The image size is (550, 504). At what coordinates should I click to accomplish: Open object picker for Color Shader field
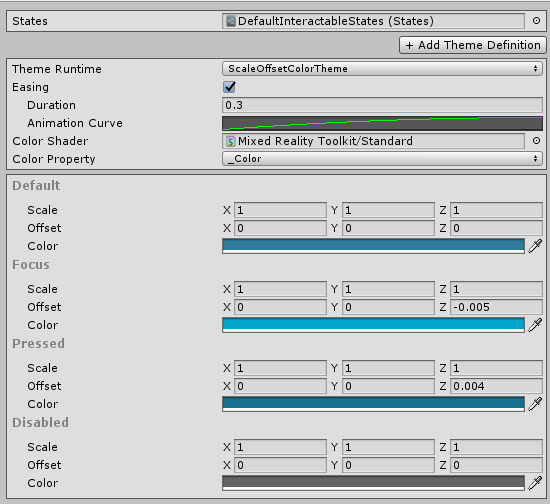[x=536, y=141]
